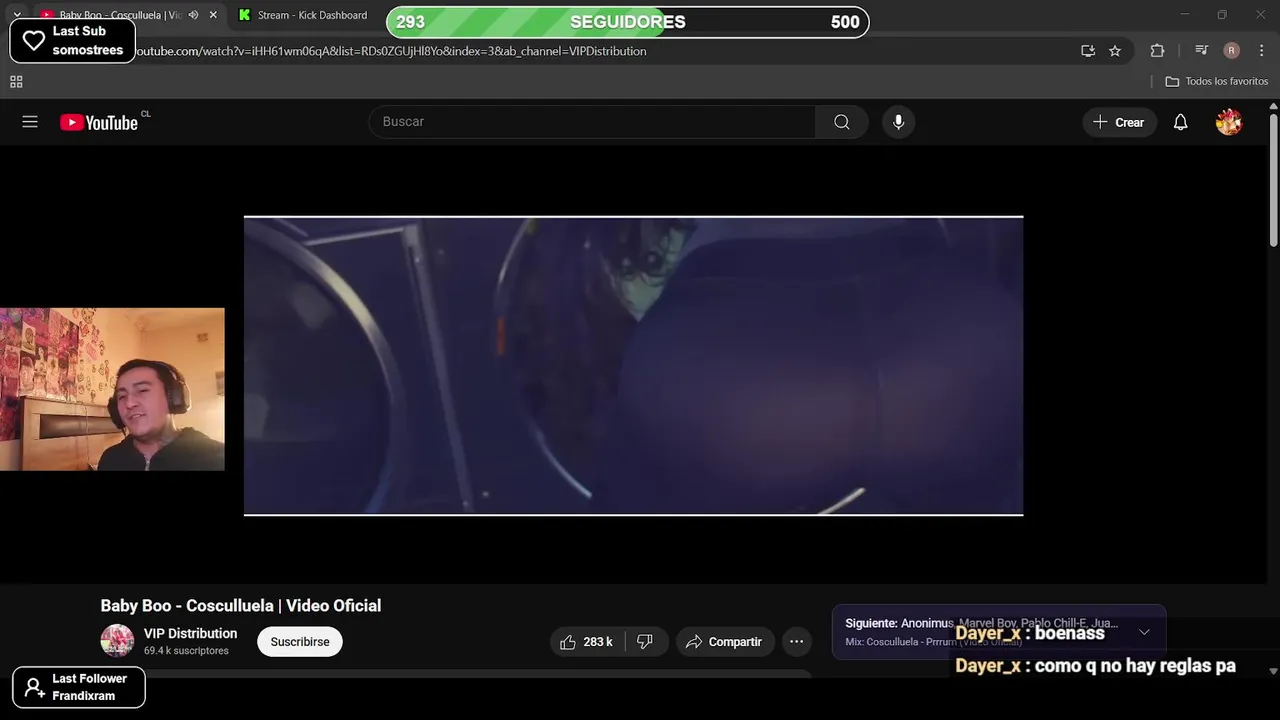Click in the Buscar search field
The height and width of the screenshot is (720, 1280).
pos(592,122)
